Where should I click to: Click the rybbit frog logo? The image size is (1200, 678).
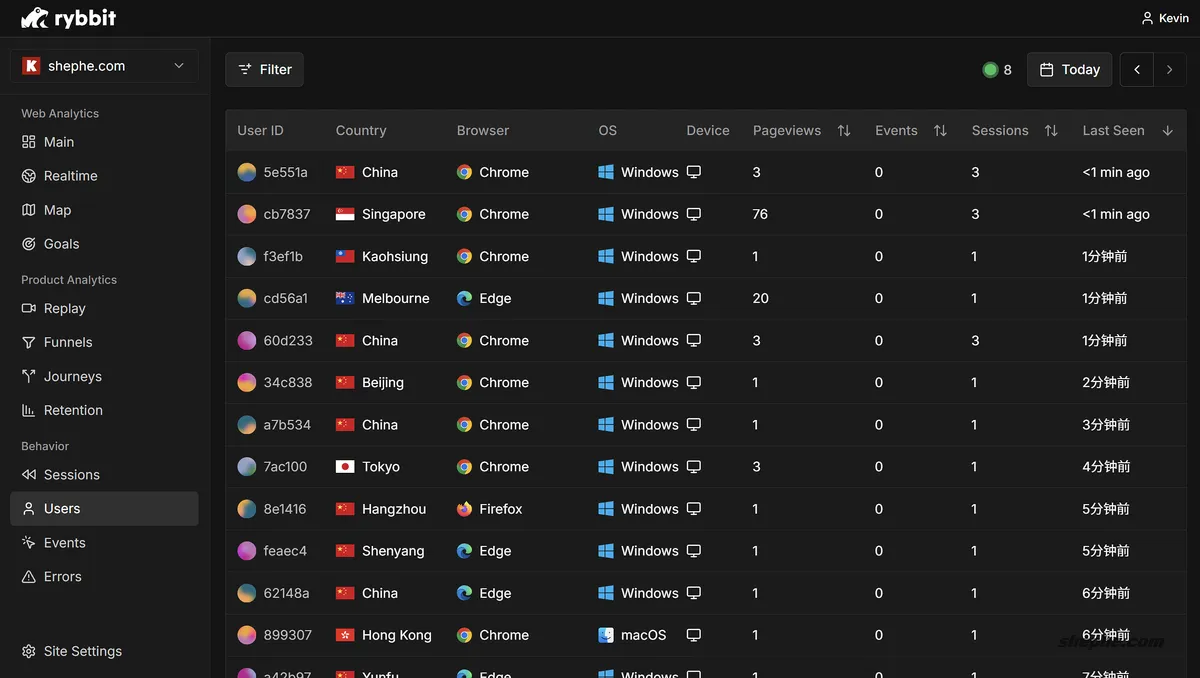35,18
